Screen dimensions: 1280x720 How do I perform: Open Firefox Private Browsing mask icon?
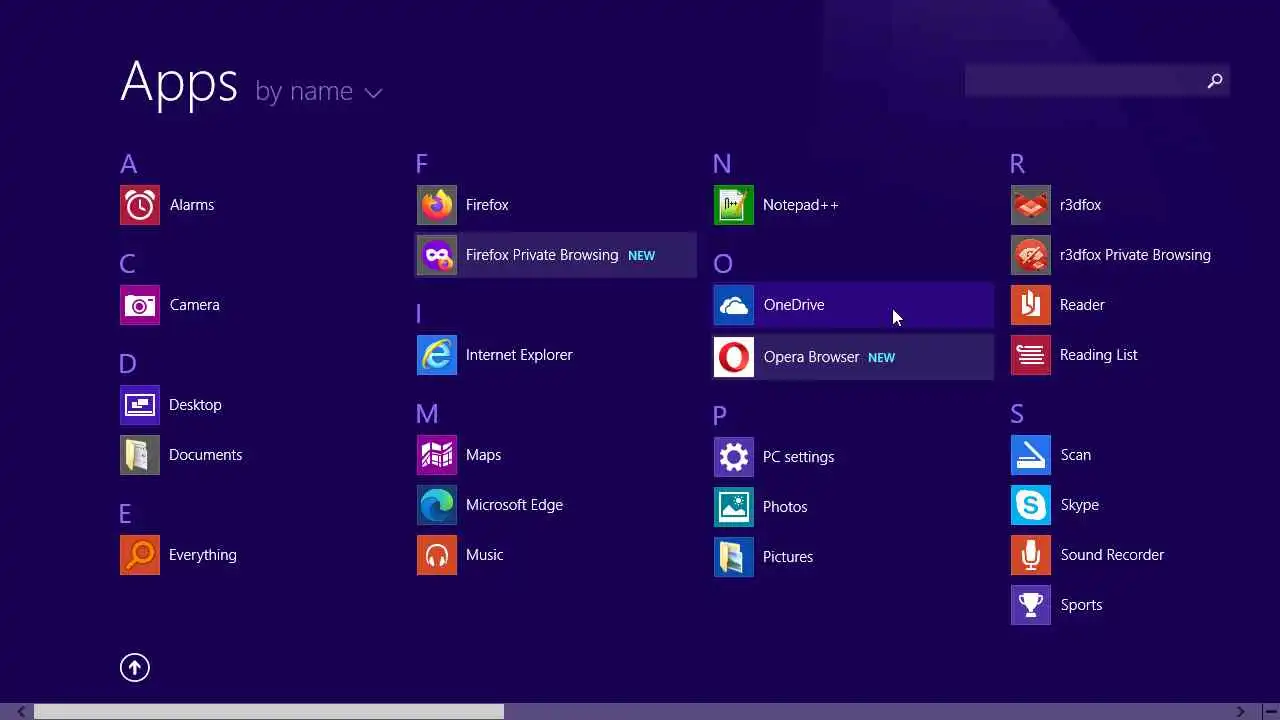(x=437, y=255)
